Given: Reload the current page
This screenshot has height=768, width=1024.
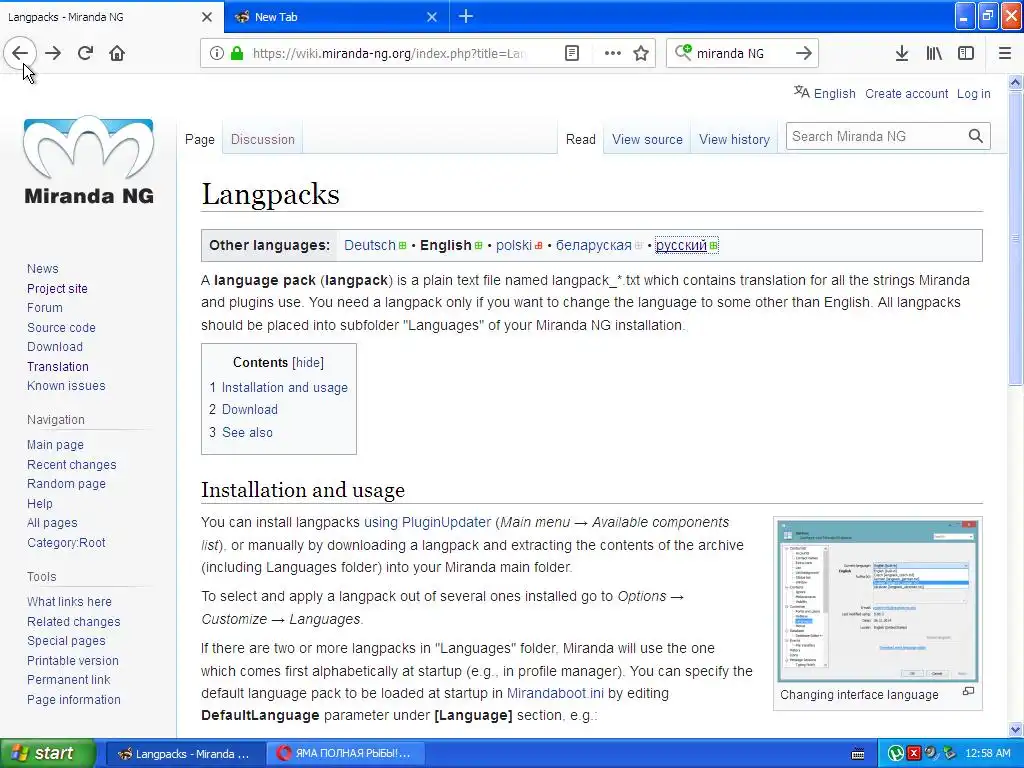Looking at the screenshot, I should point(85,53).
